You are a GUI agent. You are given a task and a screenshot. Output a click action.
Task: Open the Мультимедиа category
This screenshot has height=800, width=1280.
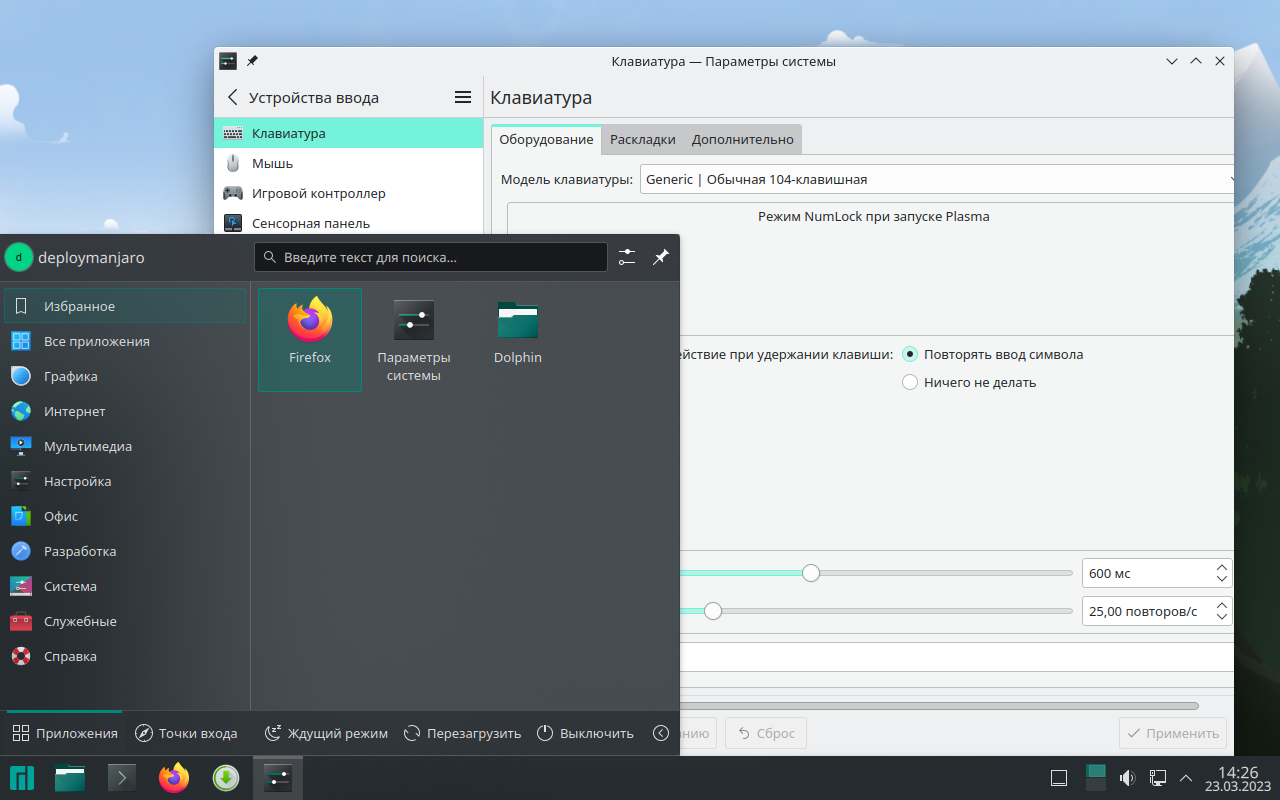pyautogui.click(x=124, y=446)
